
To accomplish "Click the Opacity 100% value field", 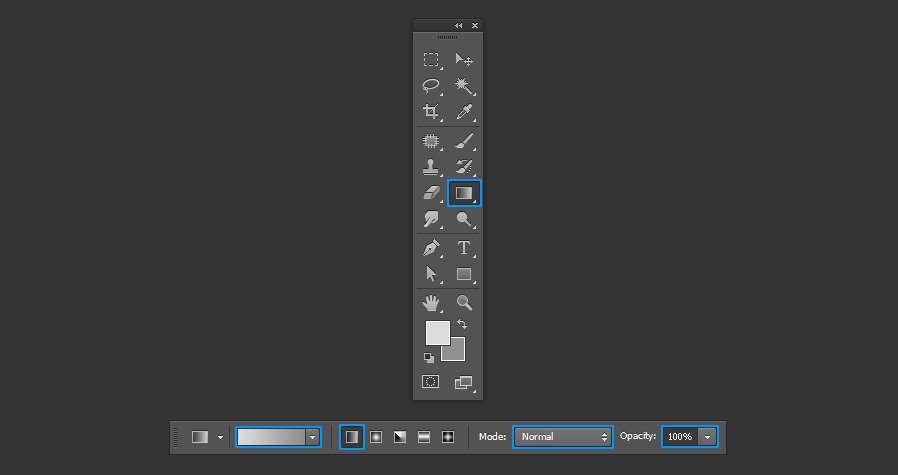I will click(680, 437).
